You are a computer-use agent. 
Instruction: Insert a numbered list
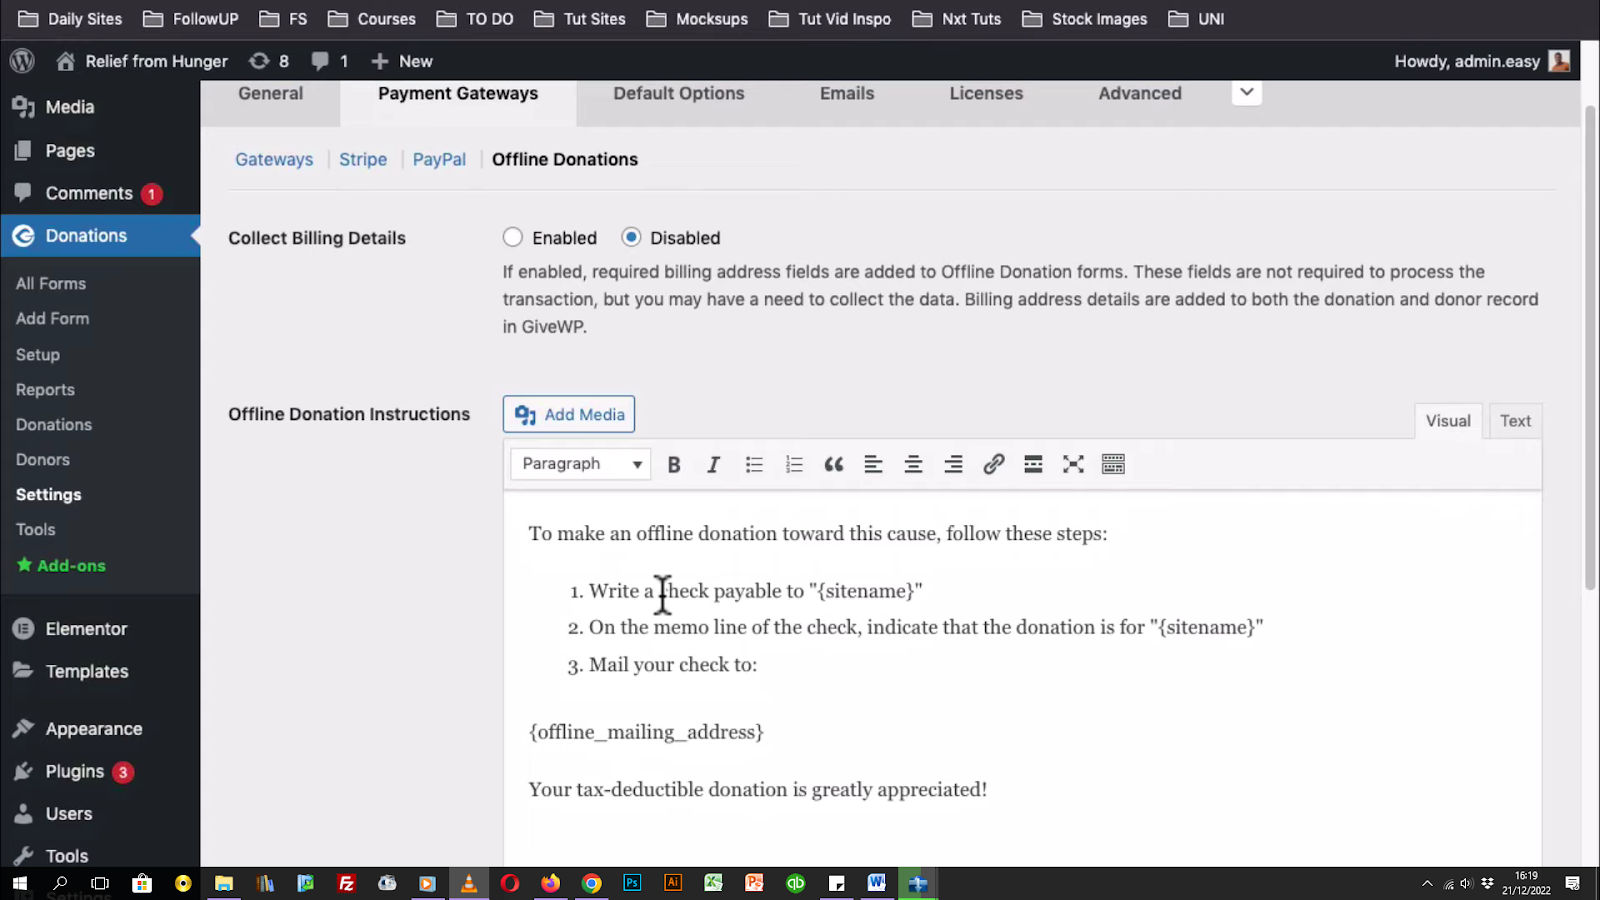point(794,464)
